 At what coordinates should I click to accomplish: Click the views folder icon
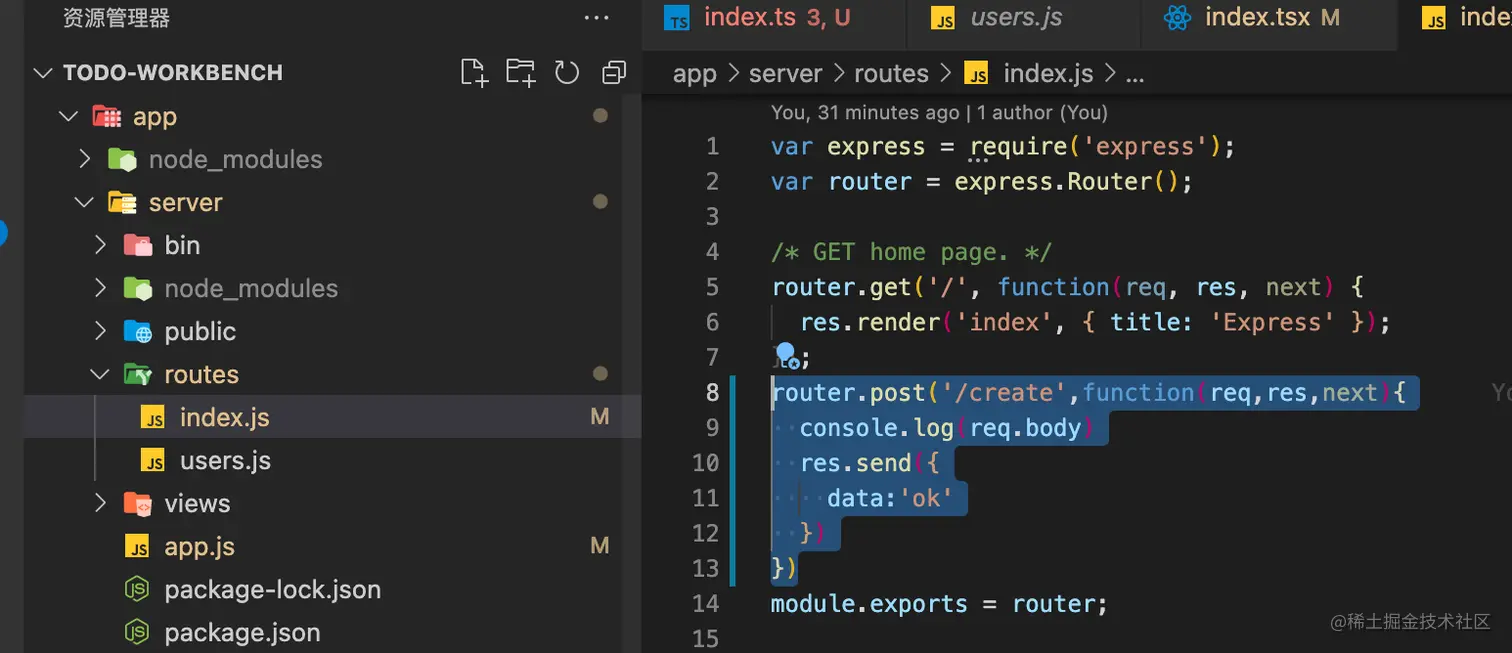point(137,503)
